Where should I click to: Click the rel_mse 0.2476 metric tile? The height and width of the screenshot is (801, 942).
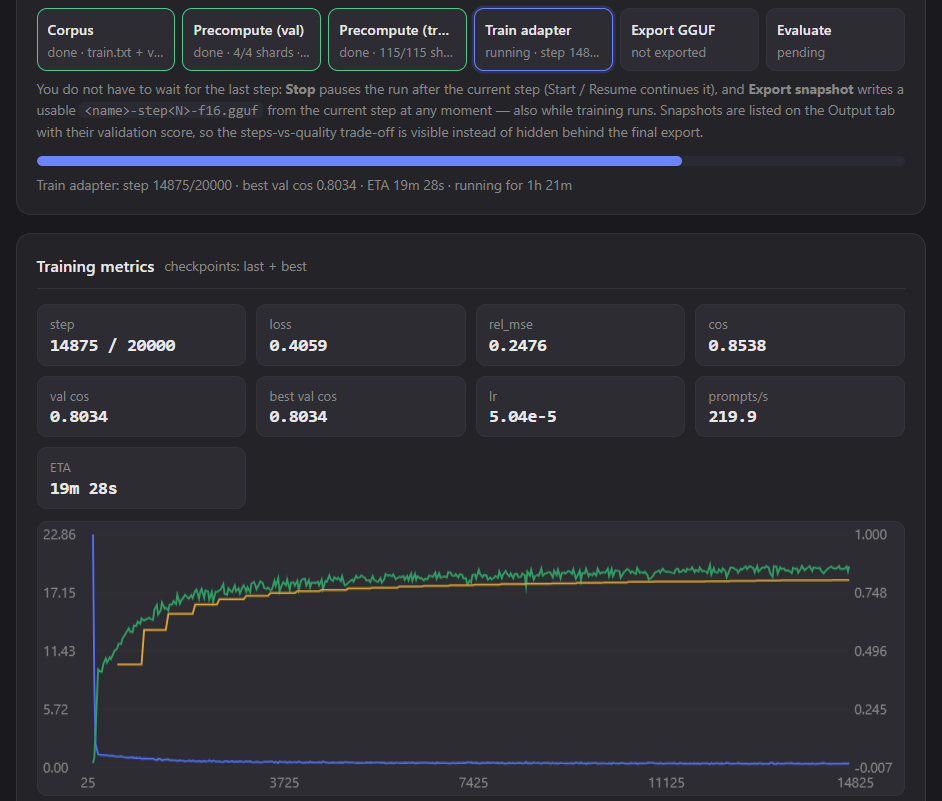tap(580, 335)
